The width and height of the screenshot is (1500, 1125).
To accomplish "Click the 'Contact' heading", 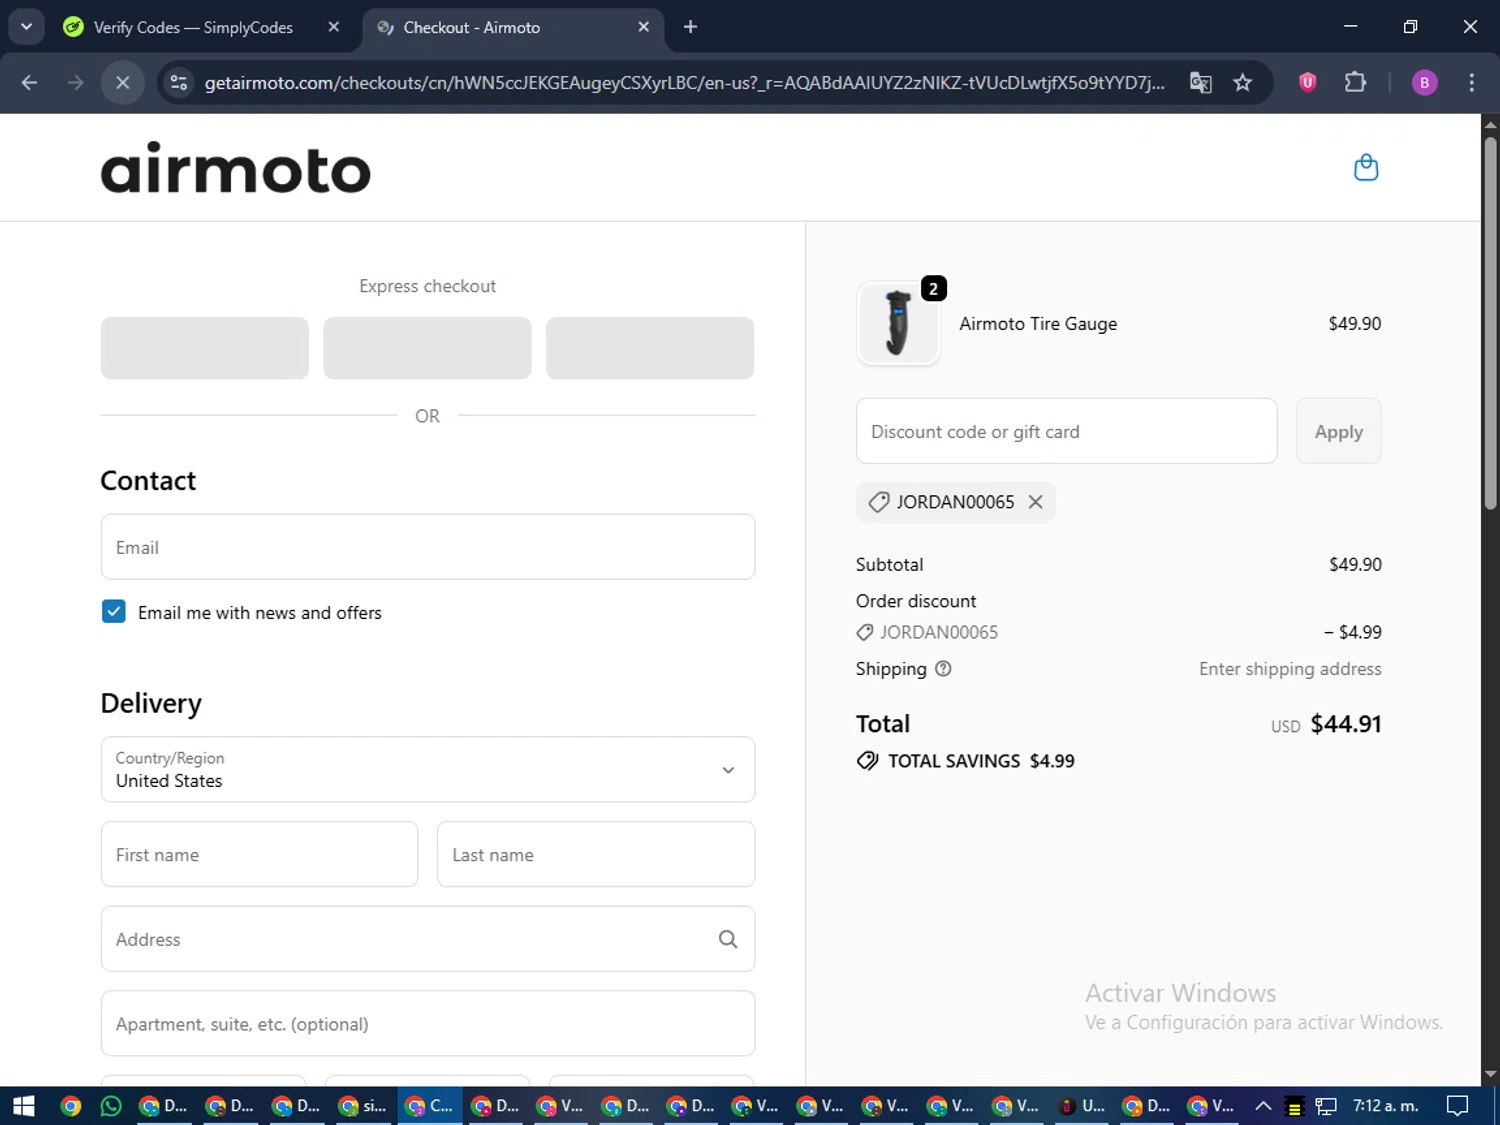I will tap(148, 481).
